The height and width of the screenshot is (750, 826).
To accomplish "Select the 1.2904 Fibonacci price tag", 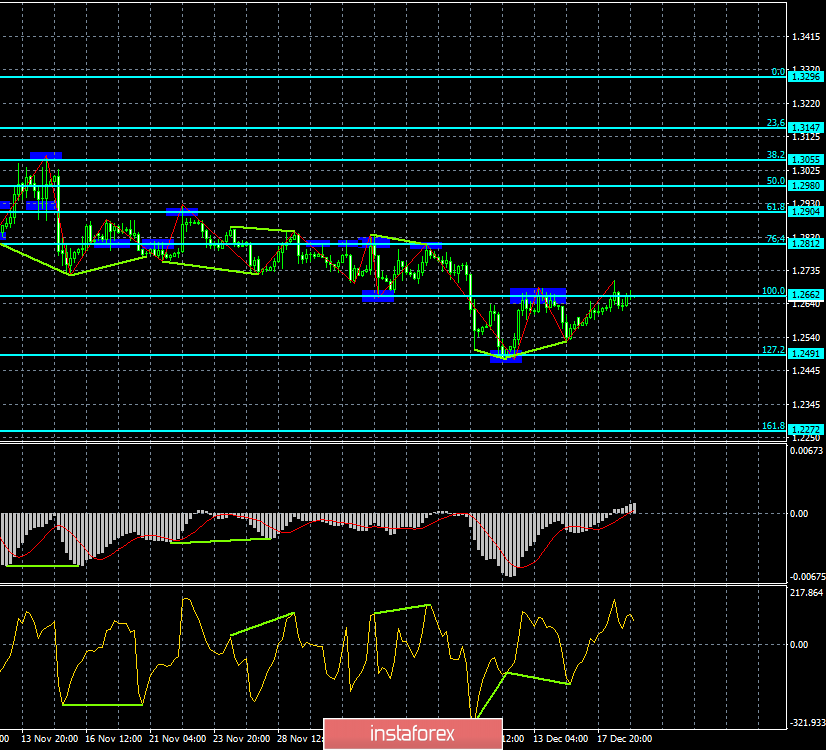I will pyautogui.click(x=805, y=212).
